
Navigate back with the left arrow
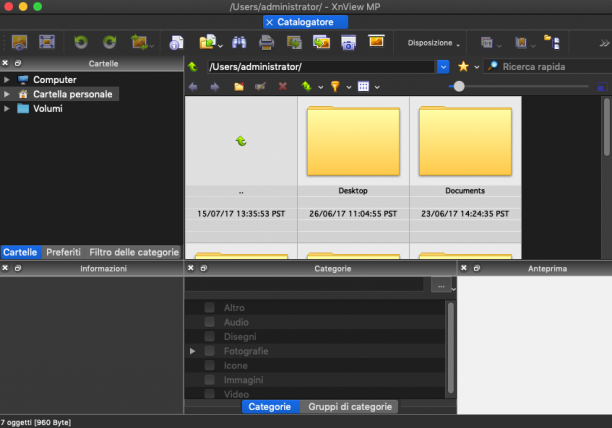pyautogui.click(x=193, y=87)
